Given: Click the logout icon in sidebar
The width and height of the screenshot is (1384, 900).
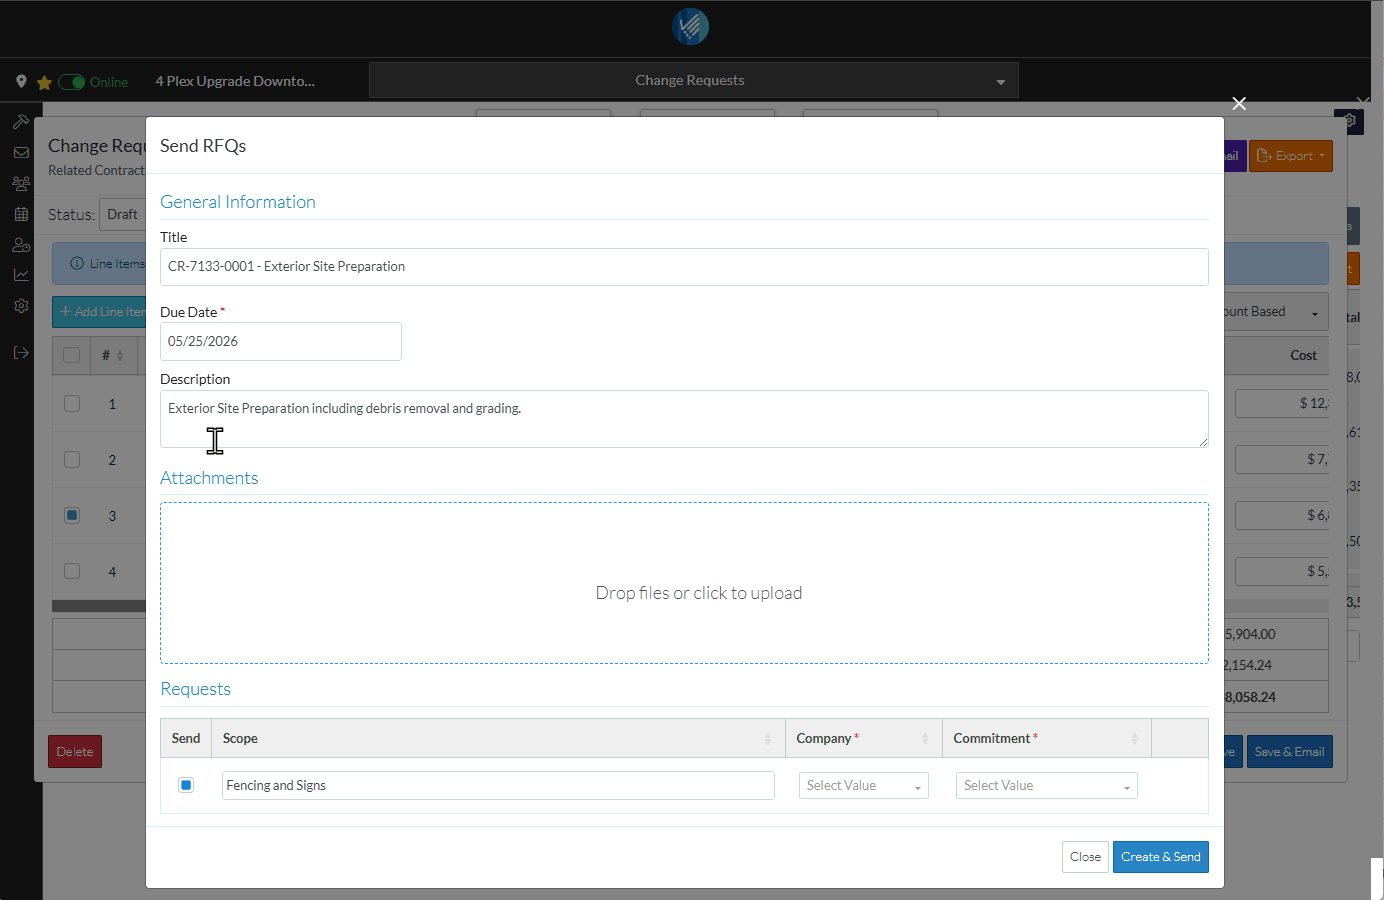Looking at the screenshot, I should point(21,353).
